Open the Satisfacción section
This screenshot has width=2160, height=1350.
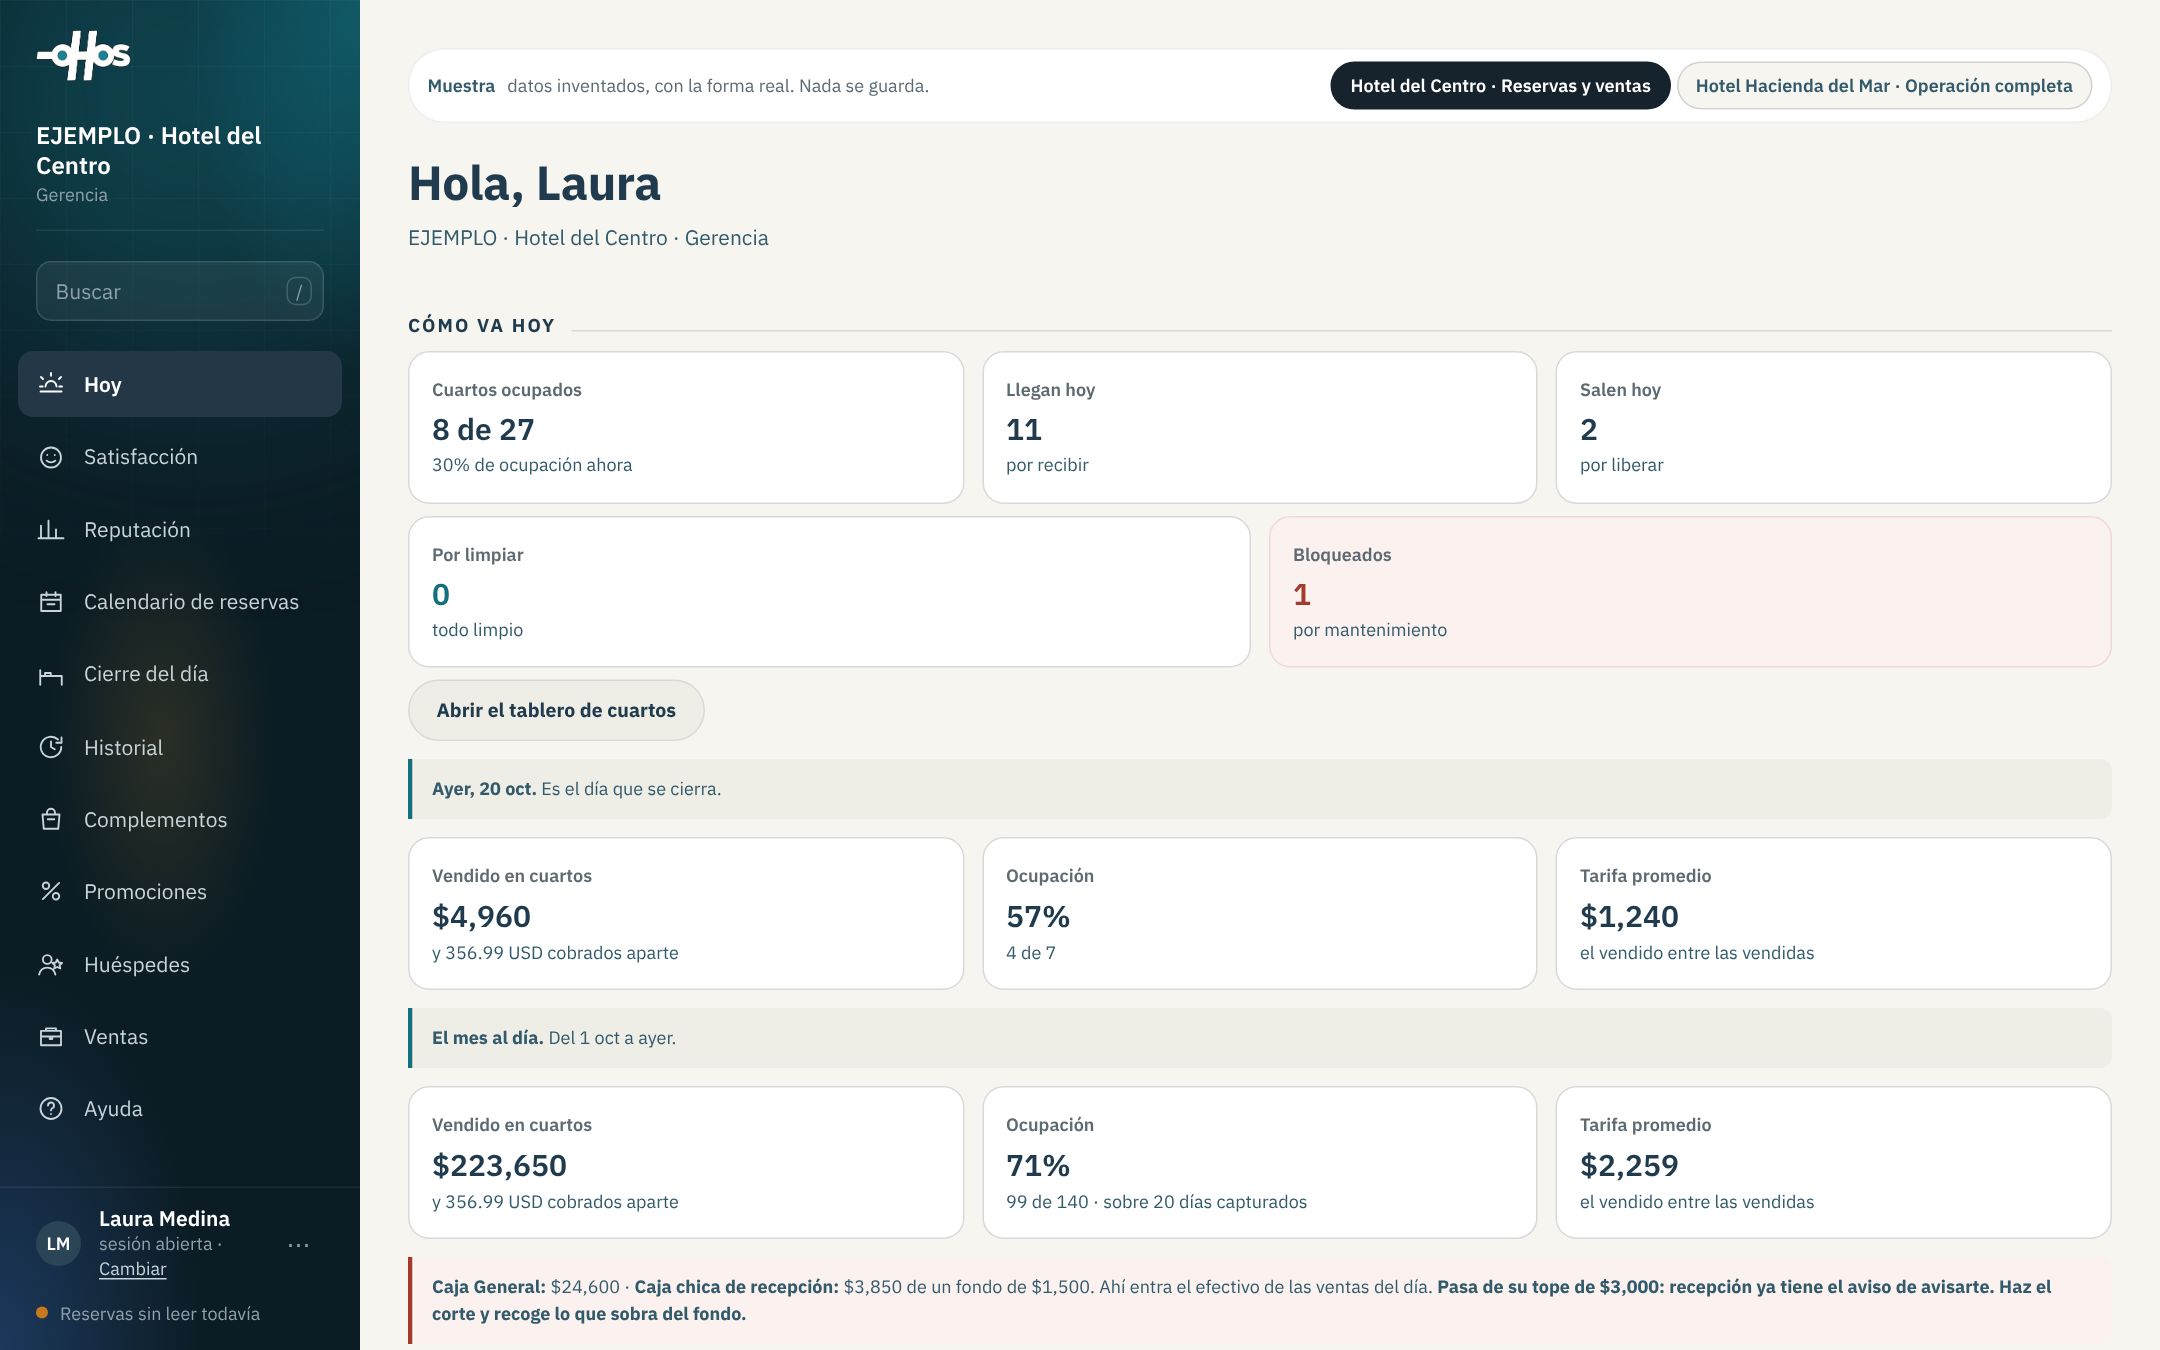(180, 457)
